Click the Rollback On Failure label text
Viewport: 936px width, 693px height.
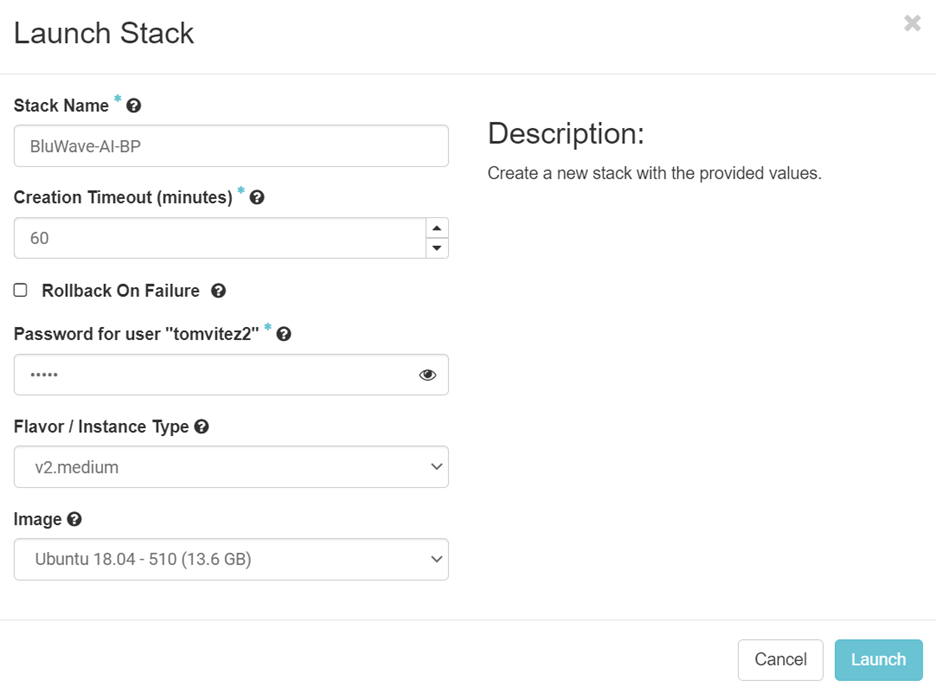[120, 291]
